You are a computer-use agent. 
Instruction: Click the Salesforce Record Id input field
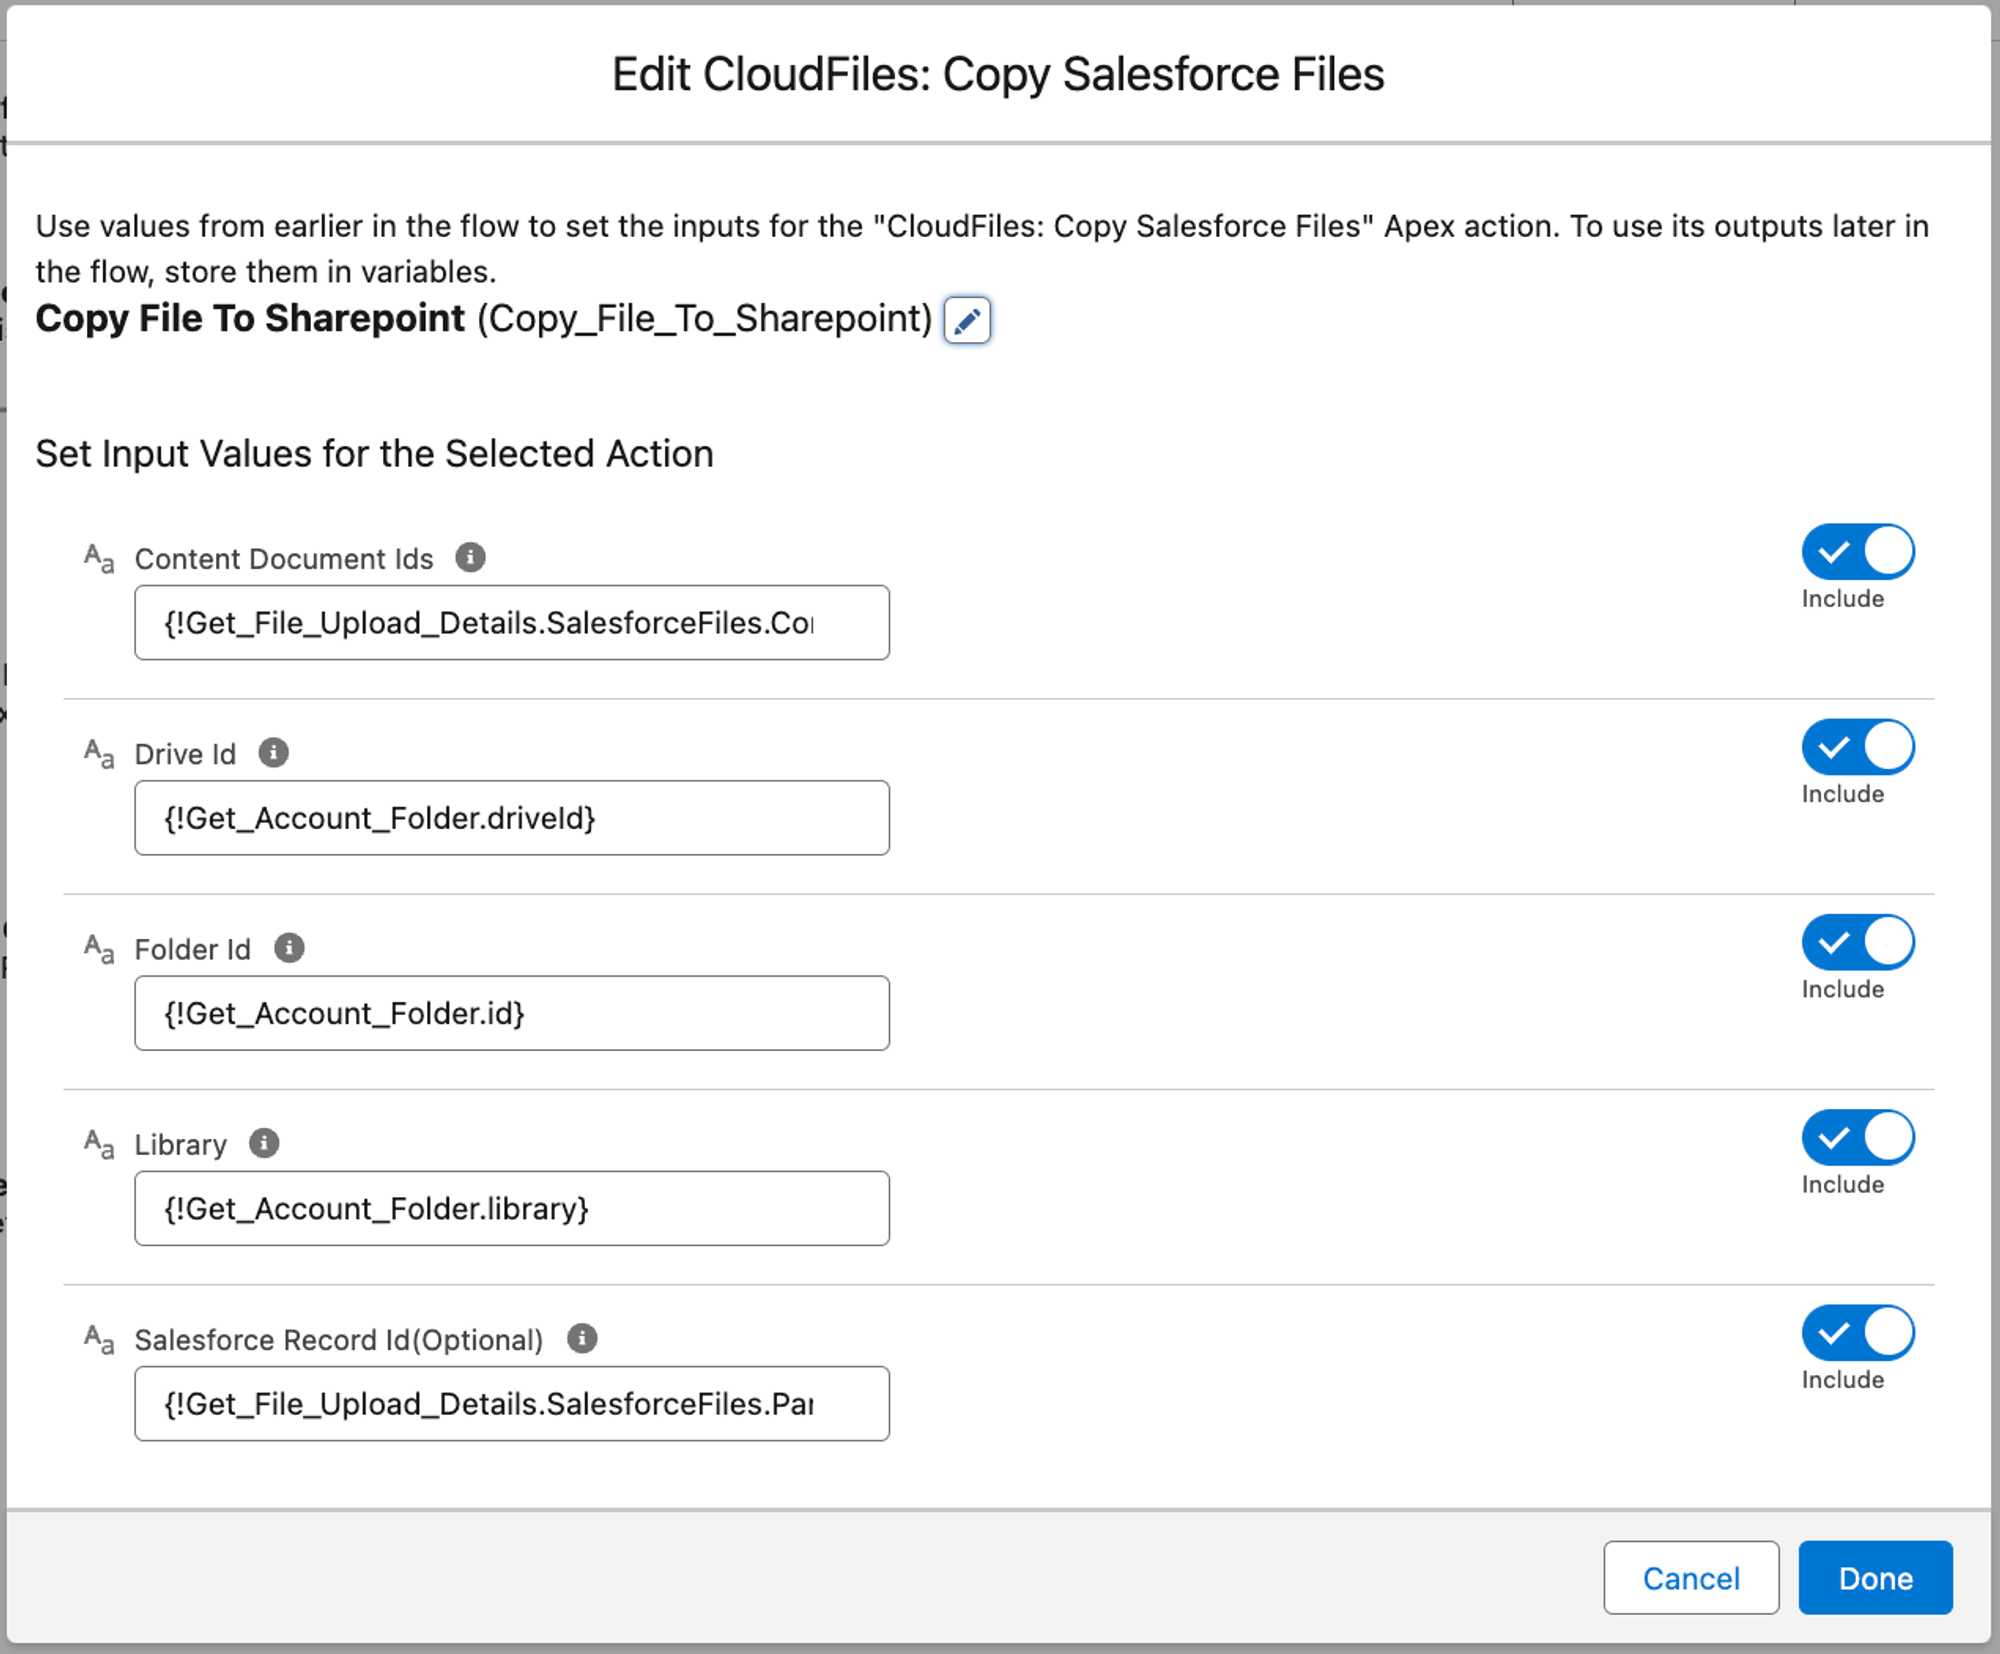pyautogui.click(x=512, y=1404)
